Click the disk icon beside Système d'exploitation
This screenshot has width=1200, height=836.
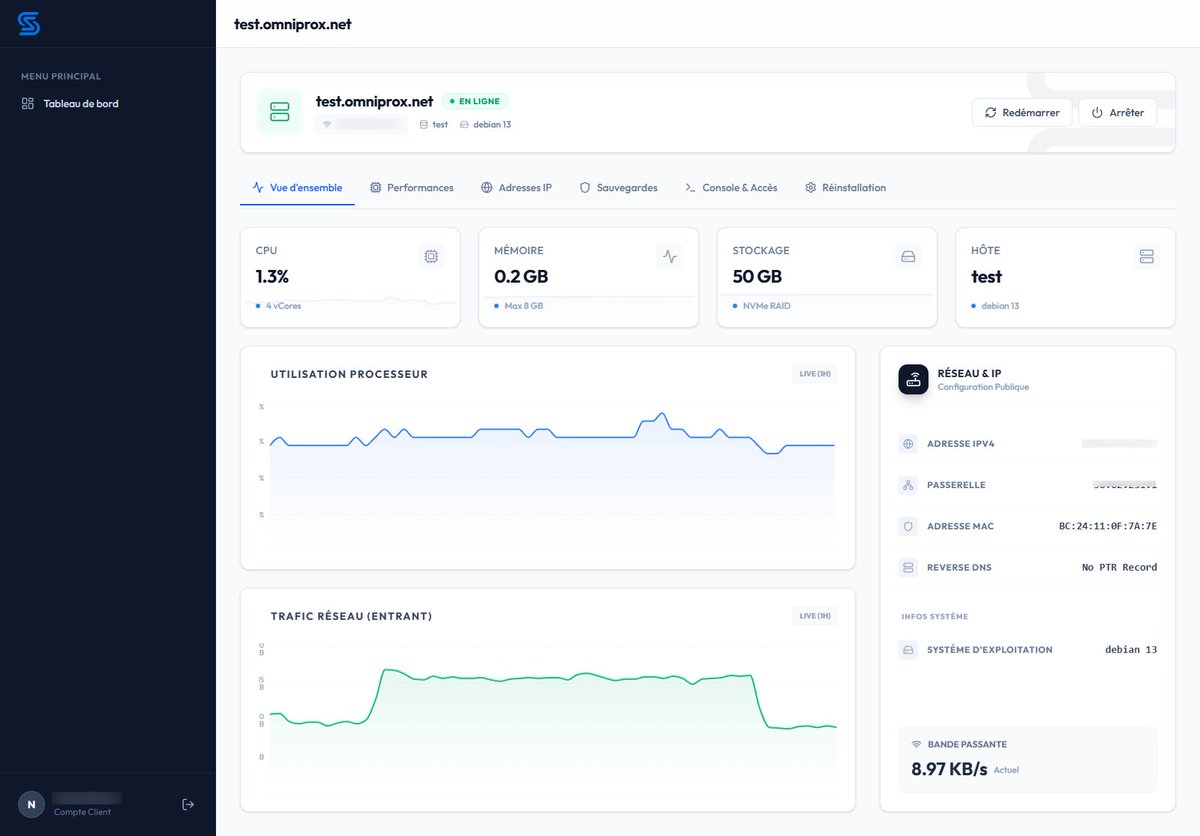(908, 650)
